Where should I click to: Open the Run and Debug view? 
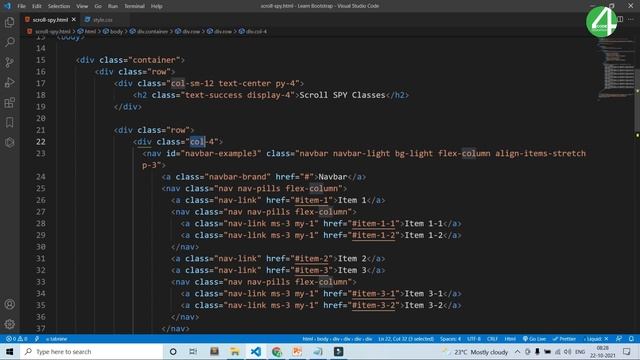[x=10, y=82]
